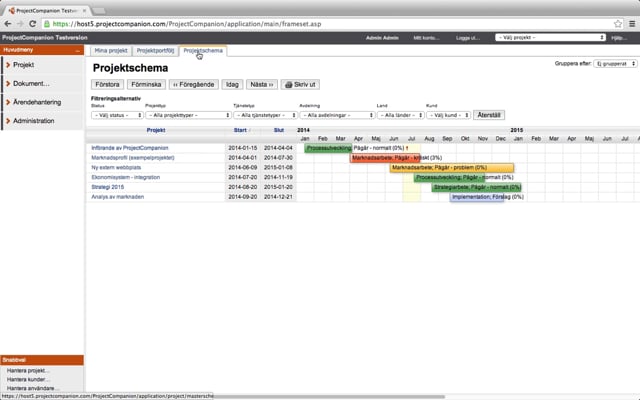
Task: Click Hantera användare... under Snabbval
Action: (33, 389)
